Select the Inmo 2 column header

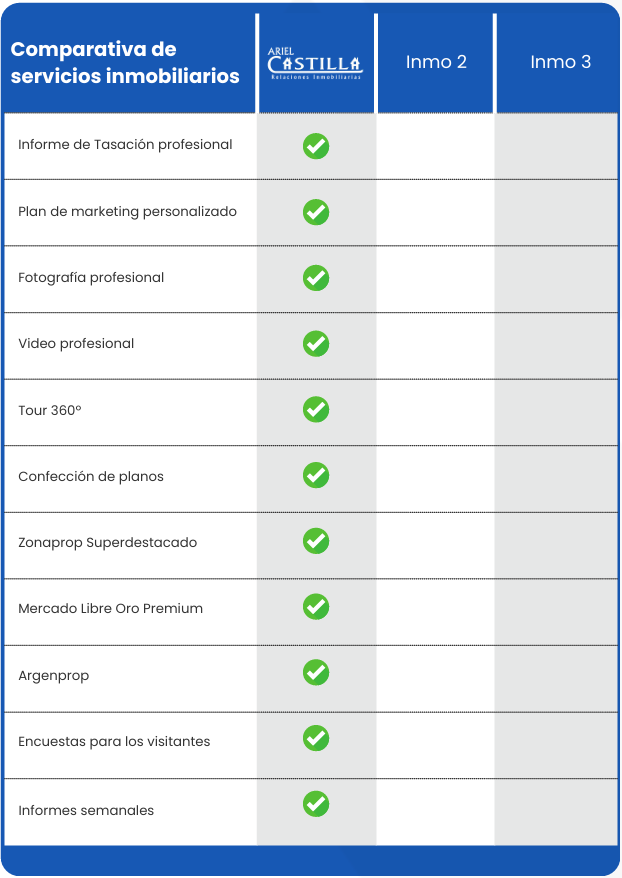[x=436, y=62]
